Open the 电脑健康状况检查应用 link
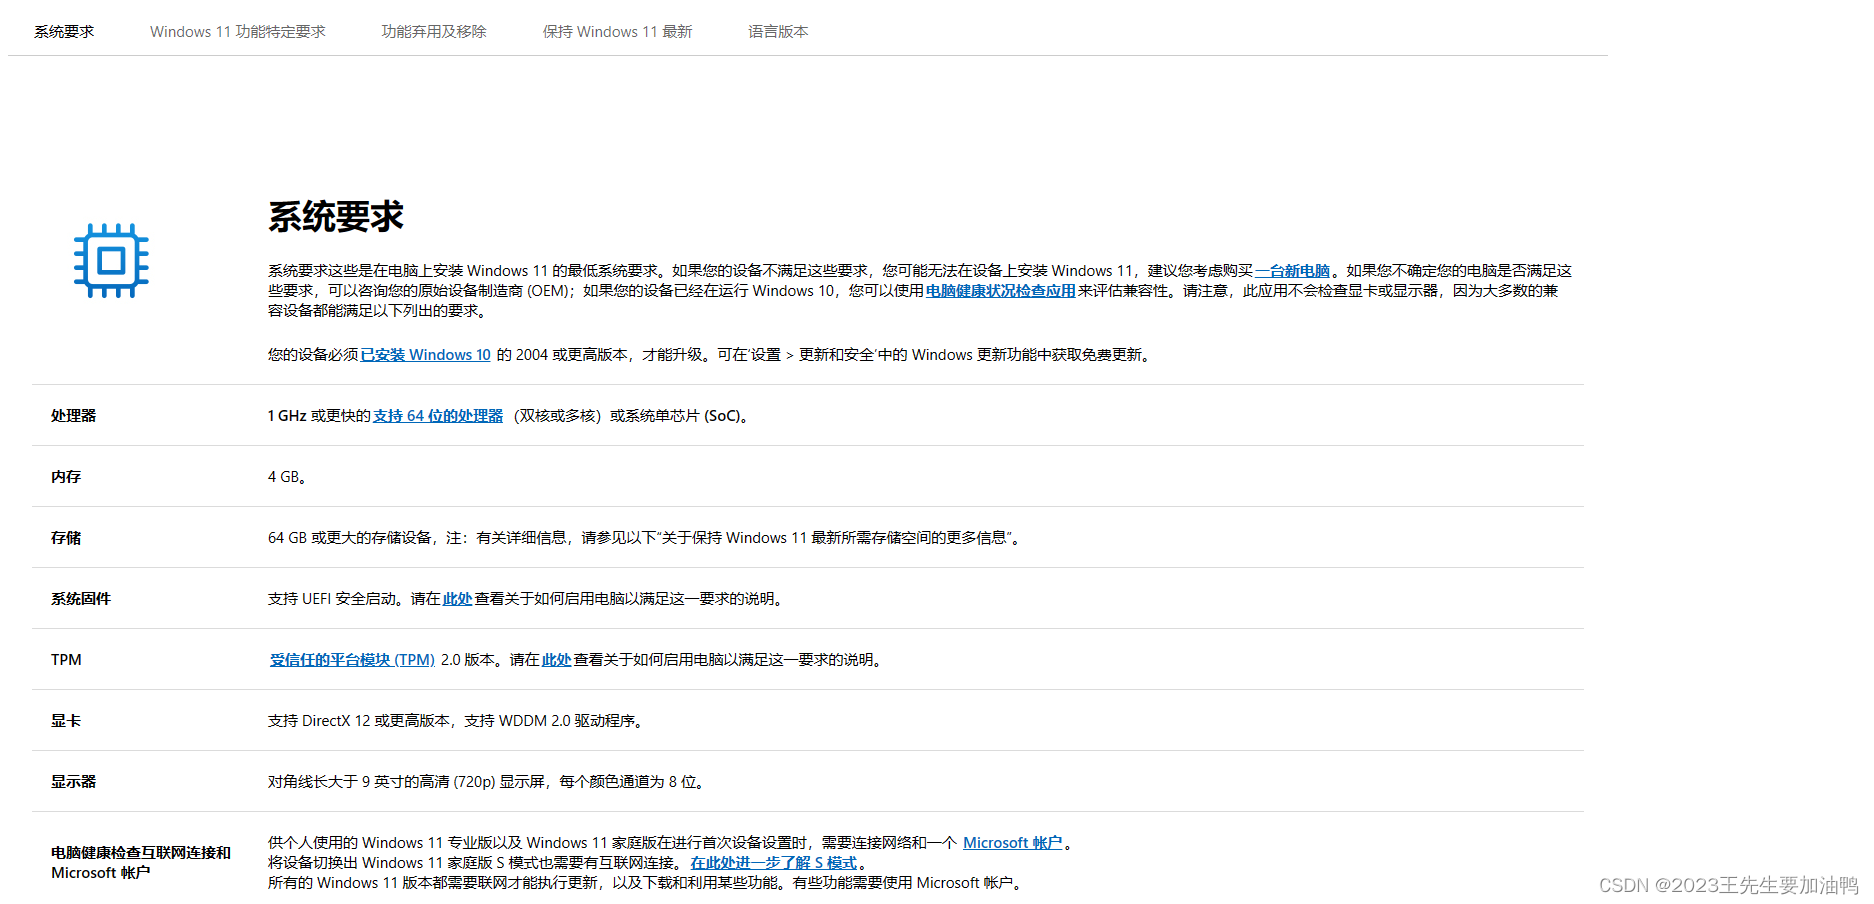This screenshot has width=1874, height=904. pos(1000,291)
